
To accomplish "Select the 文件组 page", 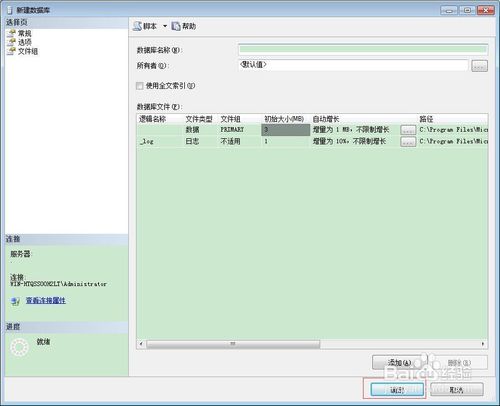I will (28, 51).
